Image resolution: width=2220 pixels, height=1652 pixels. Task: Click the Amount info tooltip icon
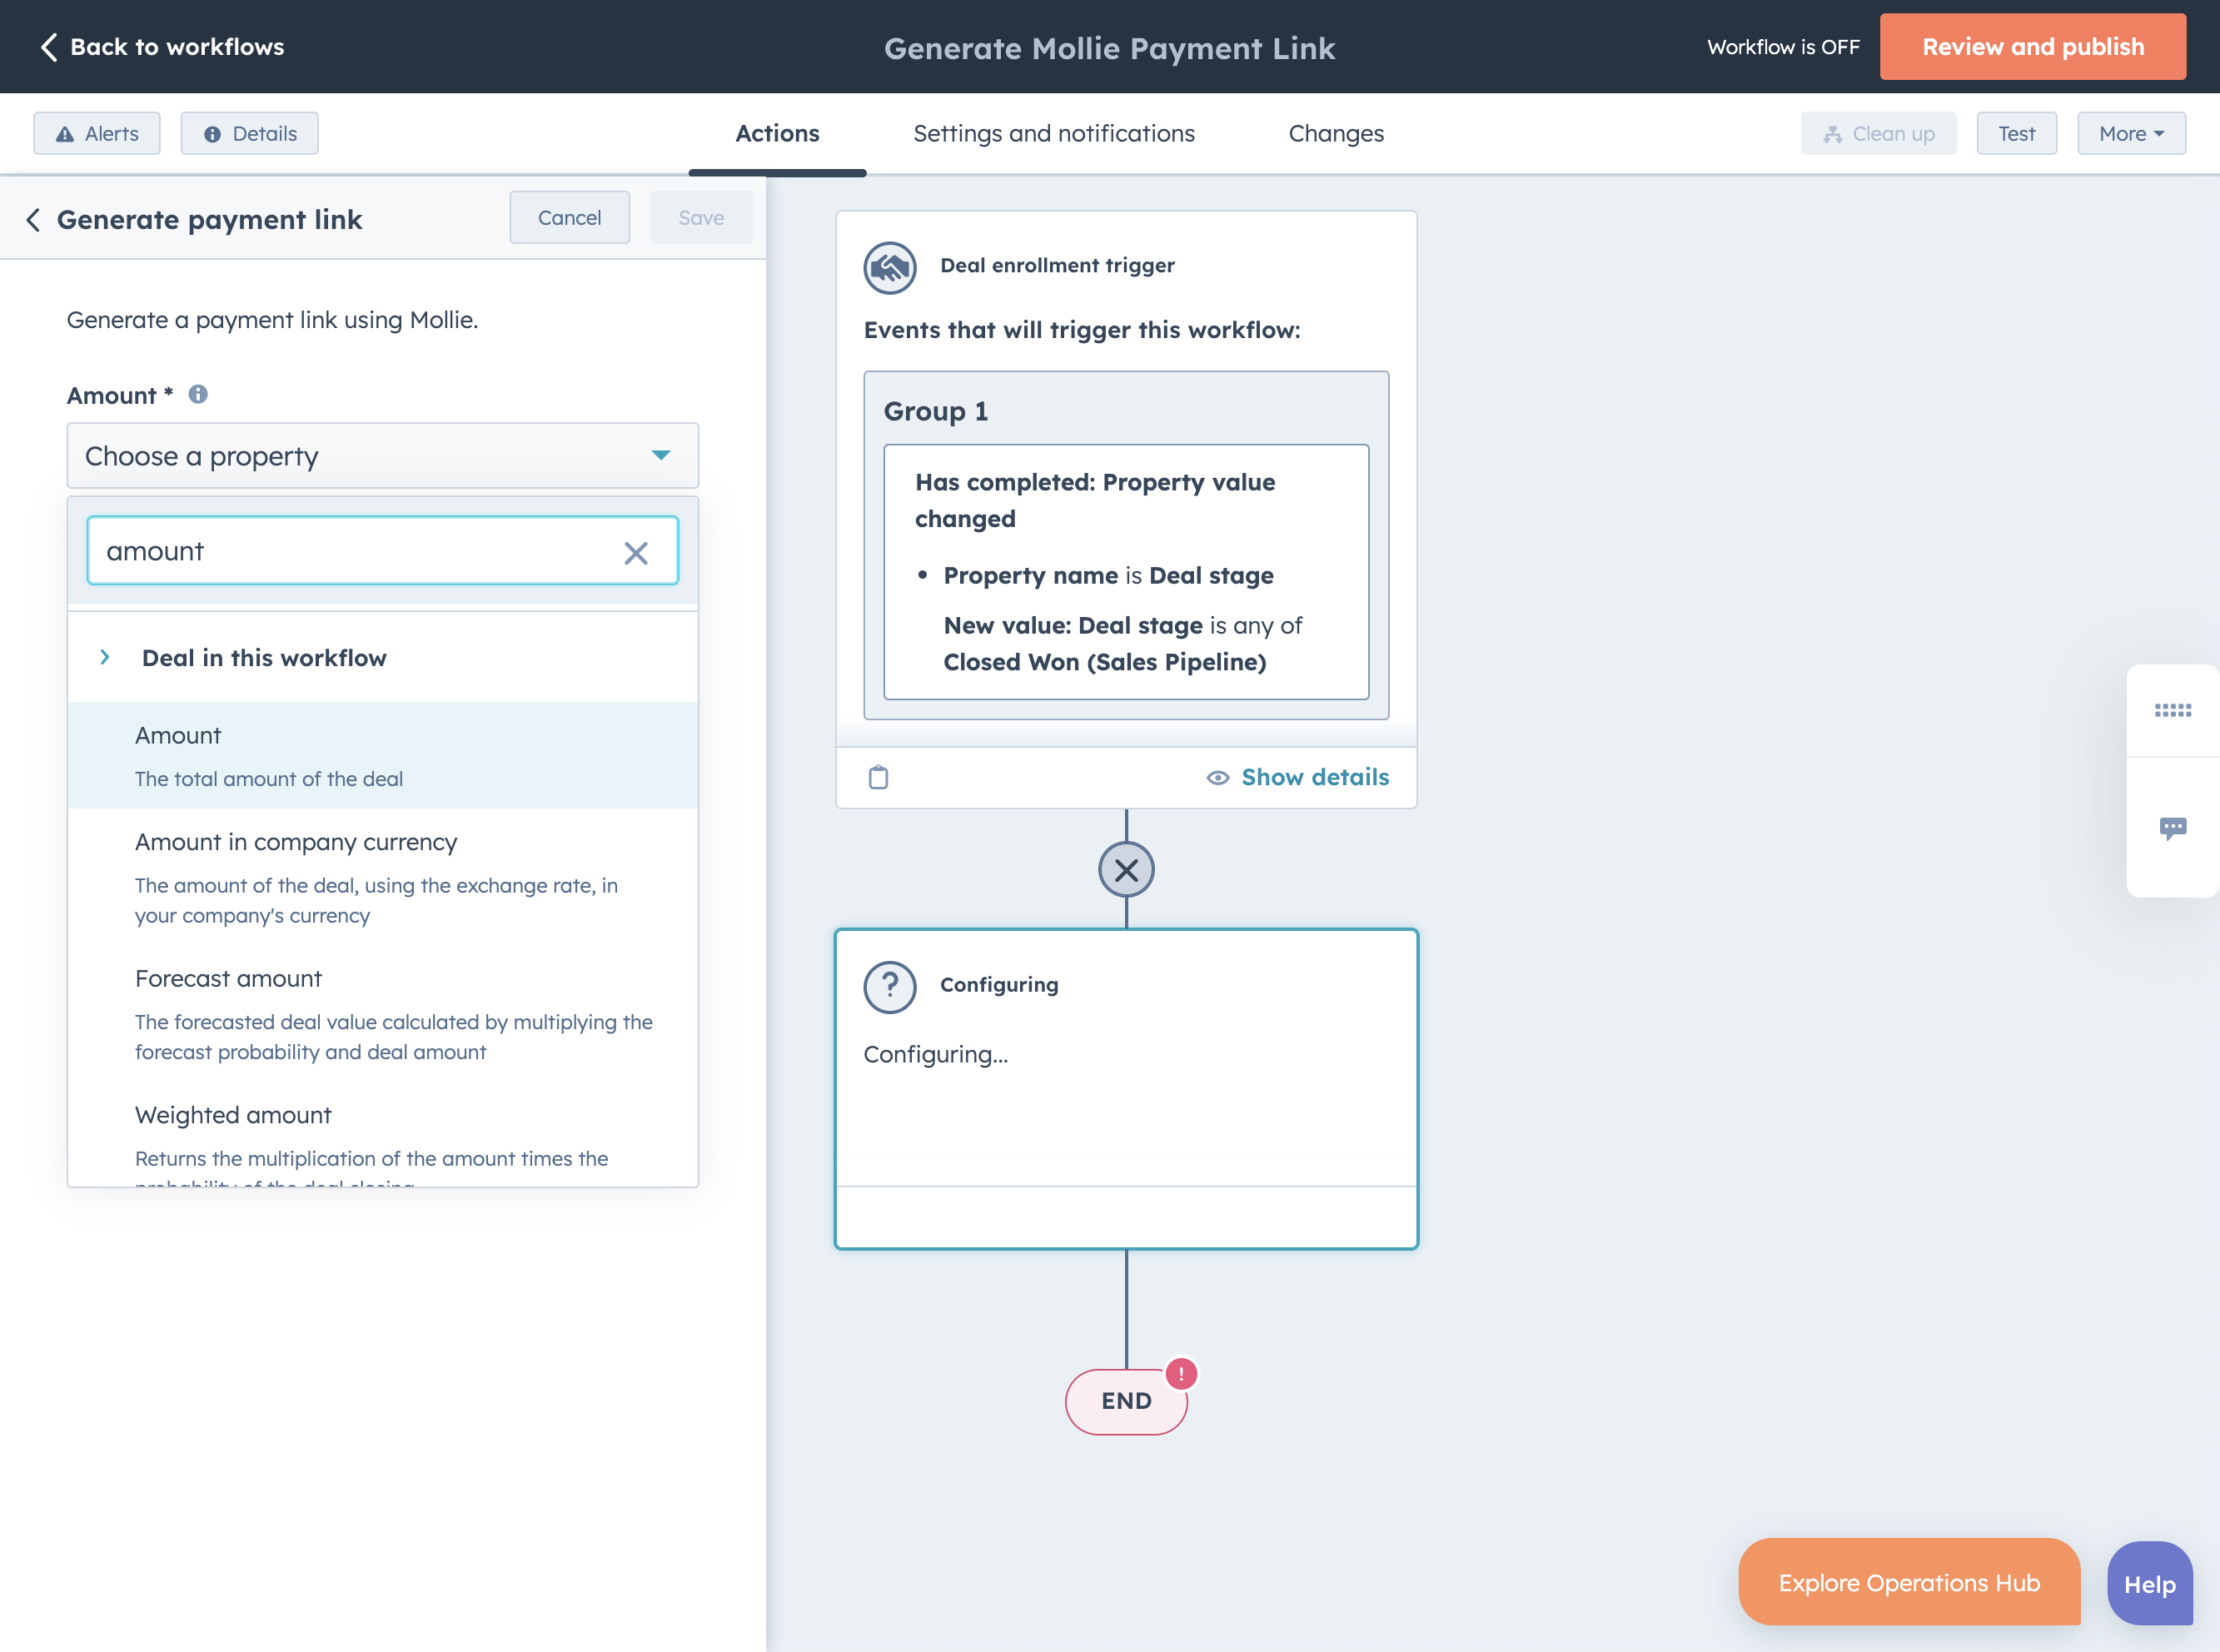[x=198, y=394]
